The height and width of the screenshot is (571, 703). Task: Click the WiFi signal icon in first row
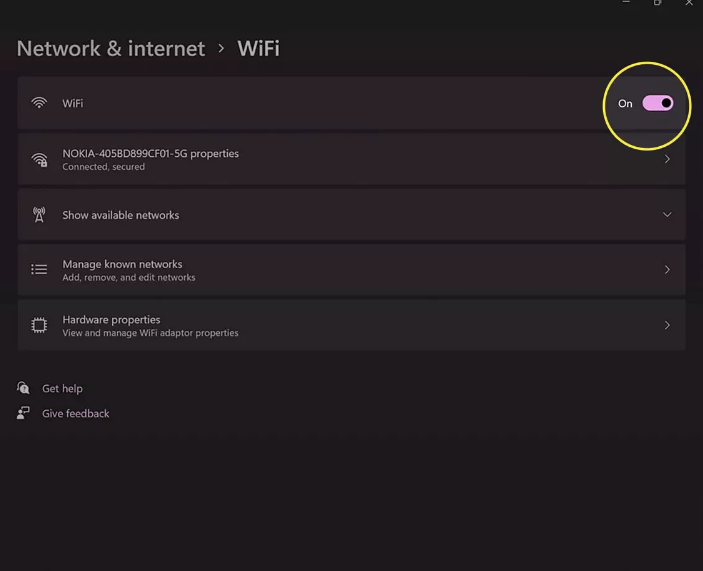[39, 103]
